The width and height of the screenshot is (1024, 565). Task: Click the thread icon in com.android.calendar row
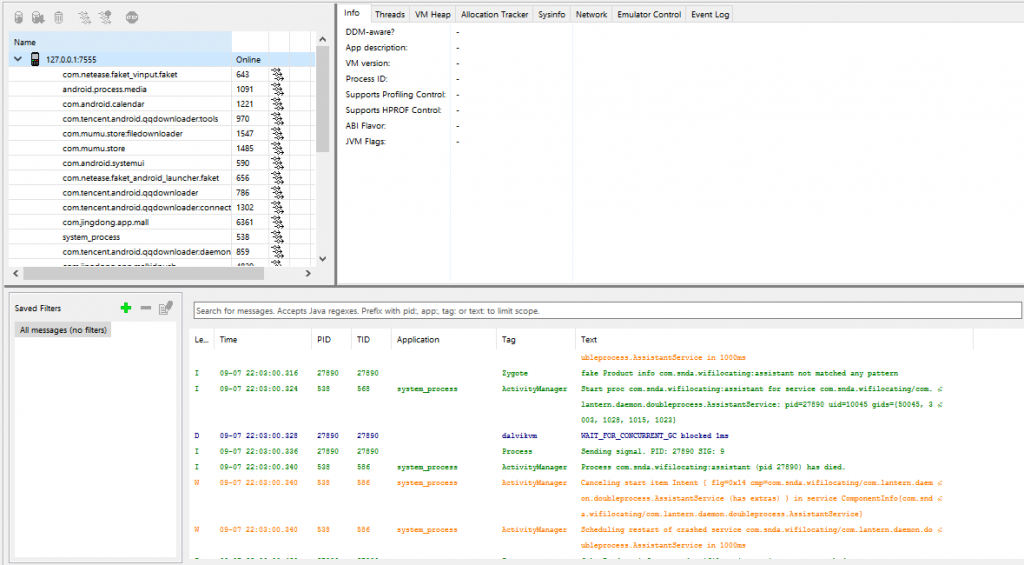tap(278, 104)
